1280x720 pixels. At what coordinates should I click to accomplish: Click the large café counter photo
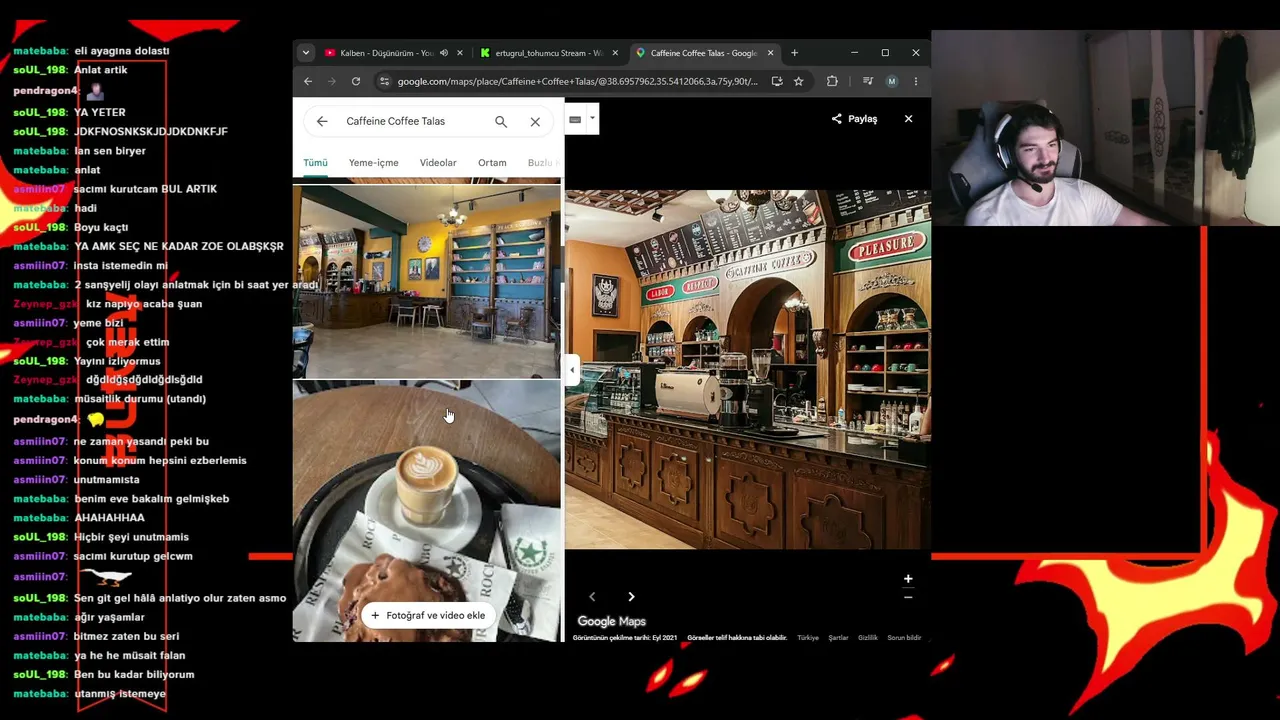click(x=748, y=369)
